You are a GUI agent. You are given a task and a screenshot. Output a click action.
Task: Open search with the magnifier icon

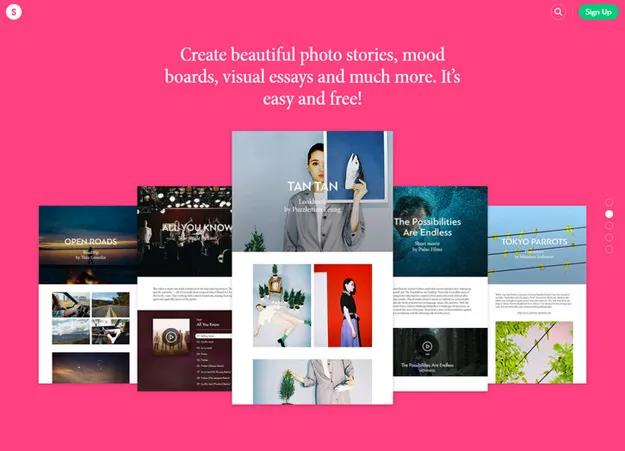point(558,12)
